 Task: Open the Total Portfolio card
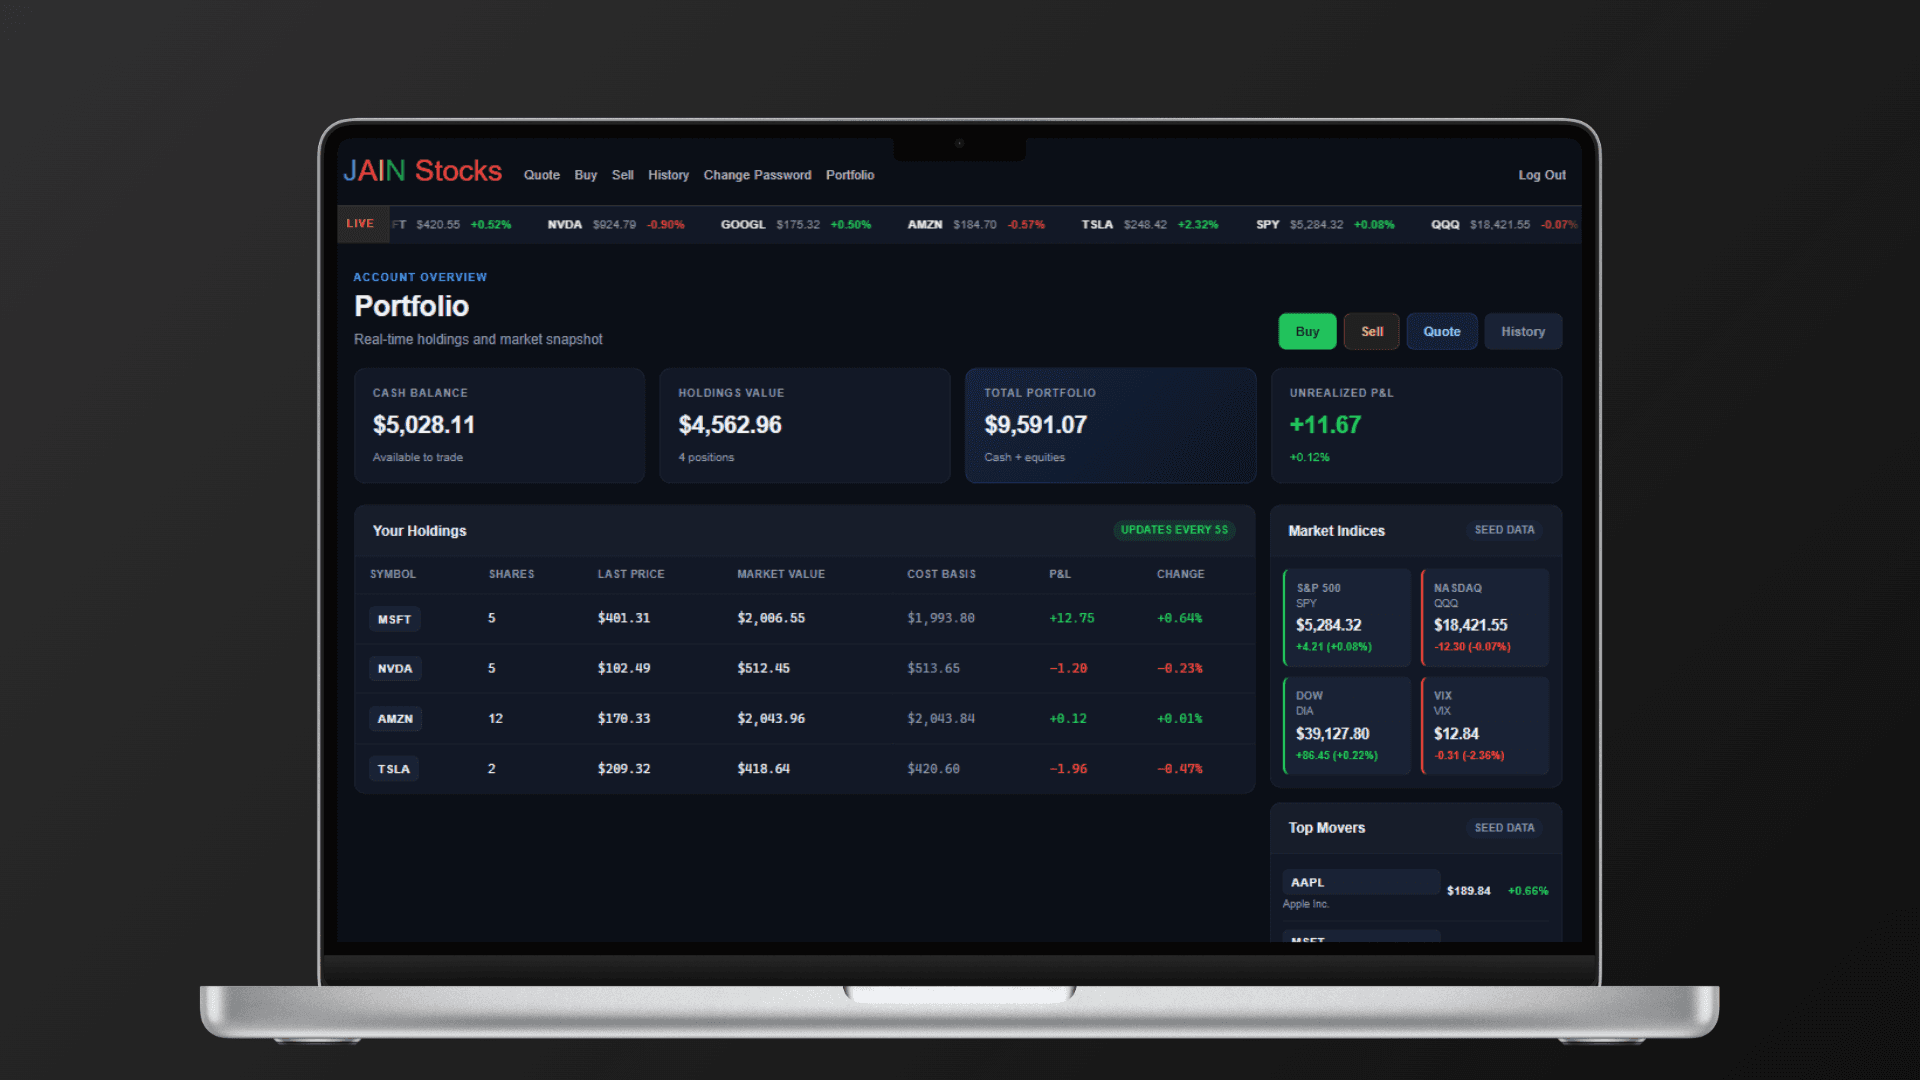coord(1110,426)
